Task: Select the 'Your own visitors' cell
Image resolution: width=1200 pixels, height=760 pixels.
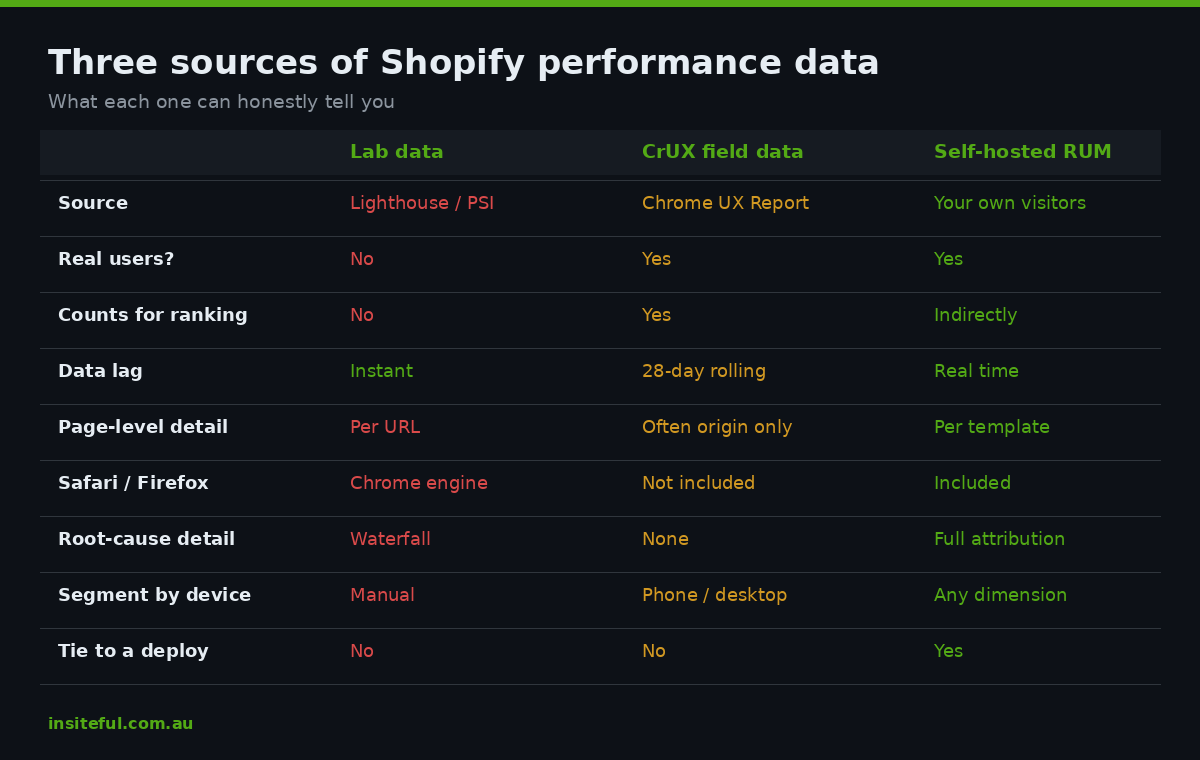Action: (1010, 204)
